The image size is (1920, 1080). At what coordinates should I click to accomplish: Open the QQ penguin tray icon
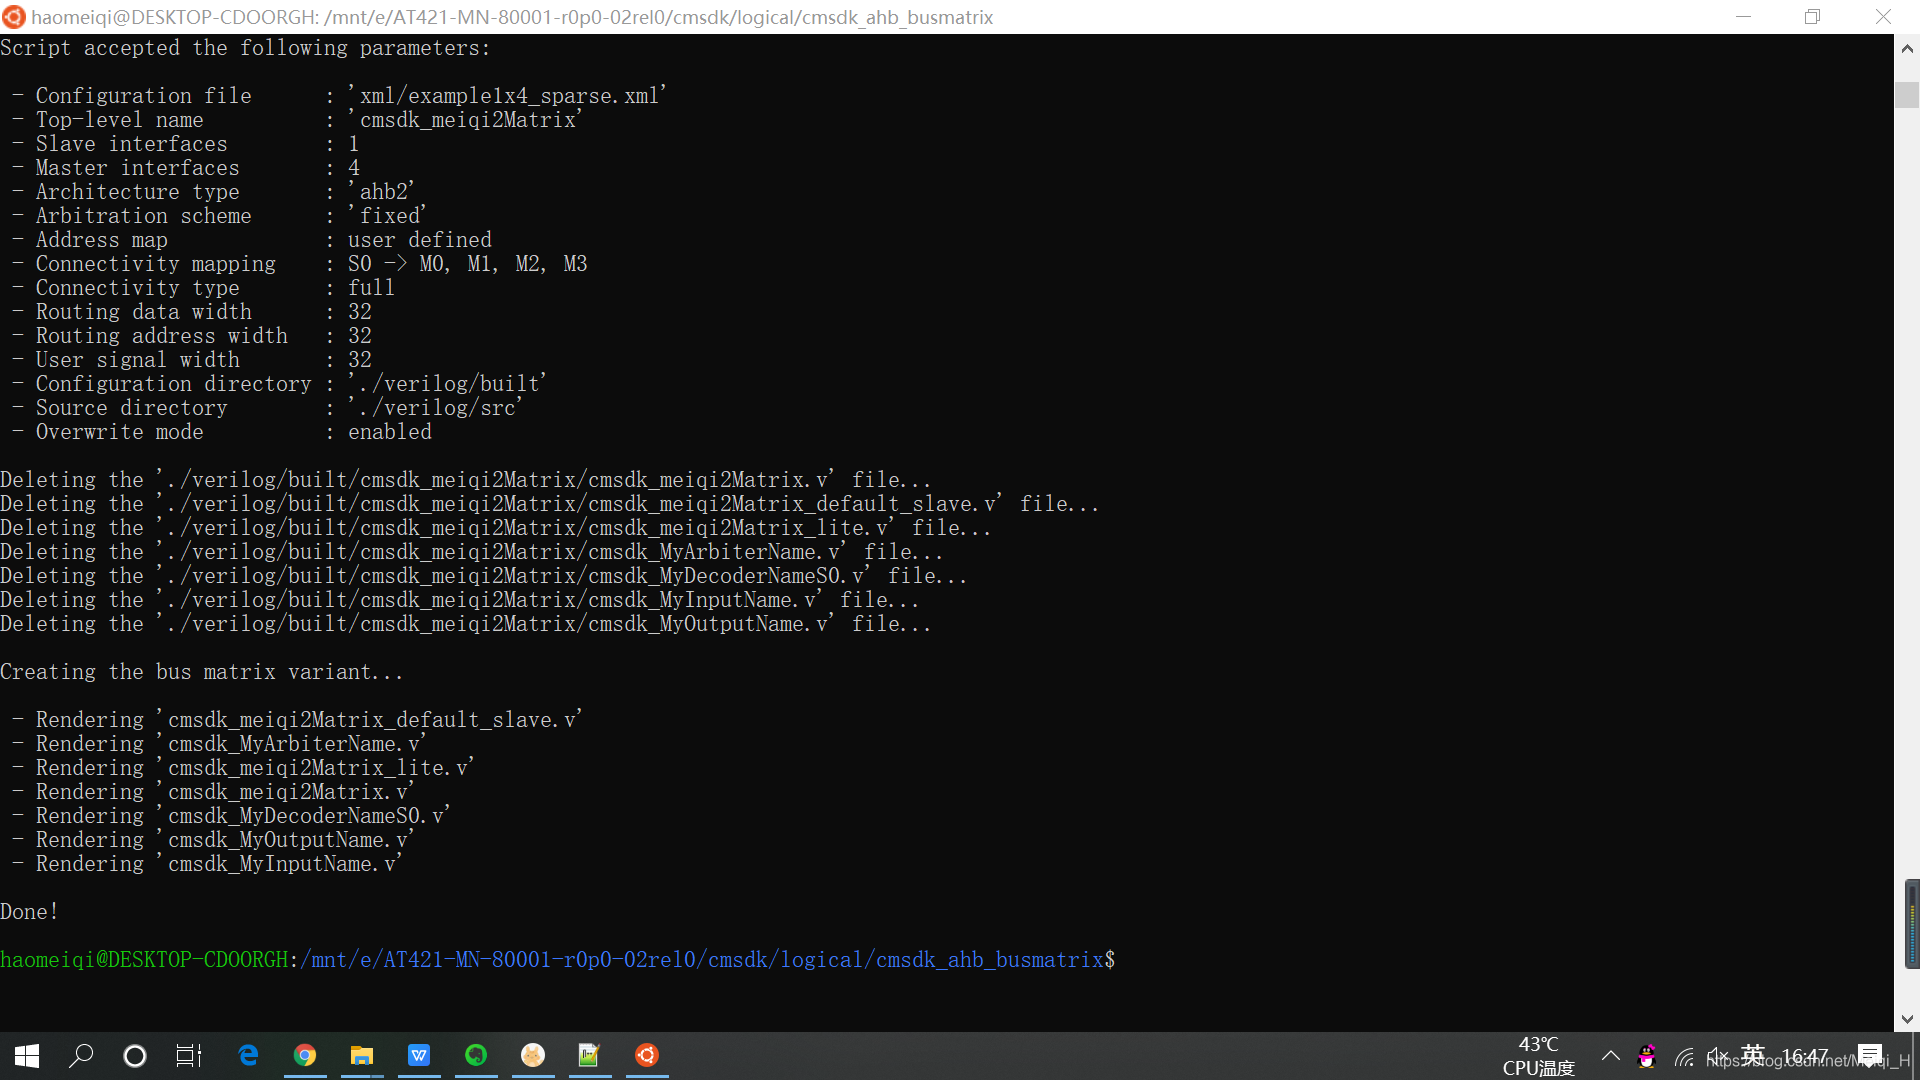tap(1647, 1056)
